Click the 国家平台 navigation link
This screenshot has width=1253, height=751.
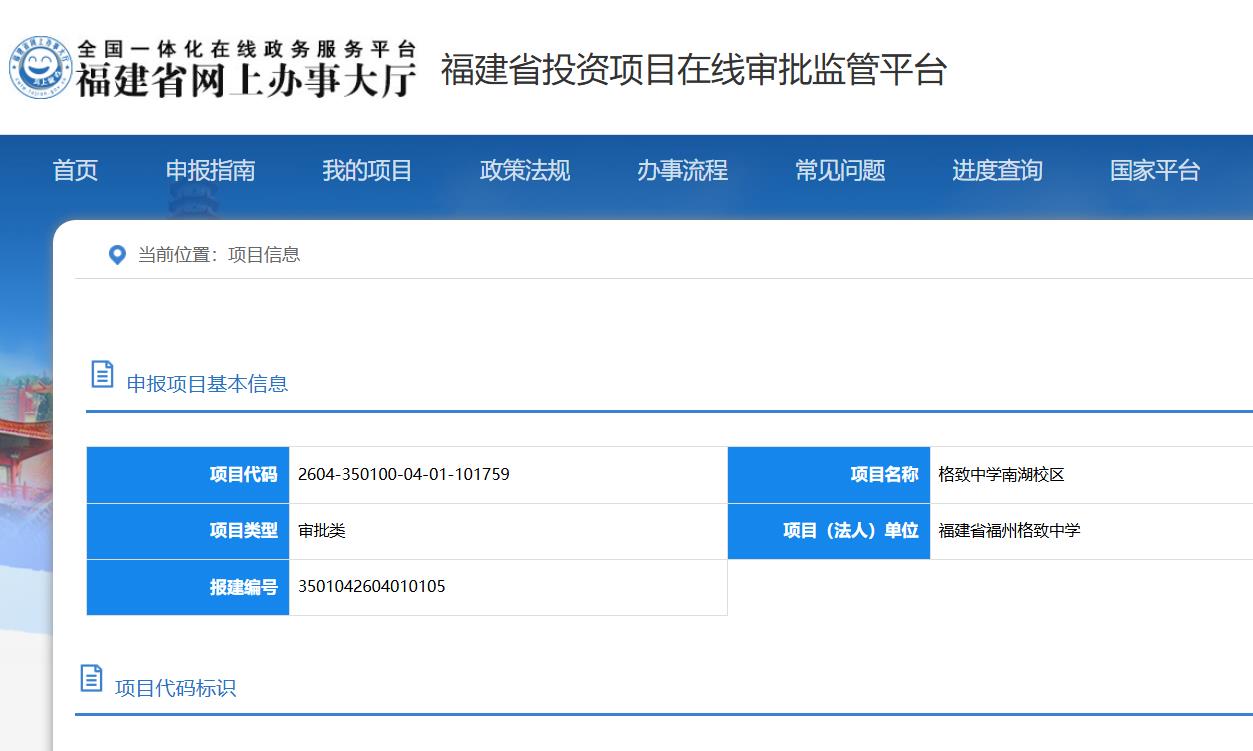pos(1155,171)
